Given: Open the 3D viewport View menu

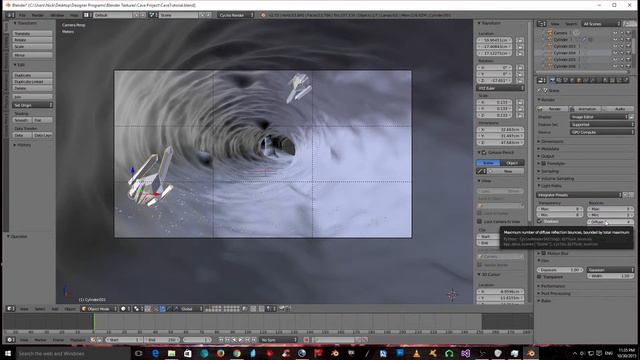Looking at the screenshot, I should [x=24, y=309].
